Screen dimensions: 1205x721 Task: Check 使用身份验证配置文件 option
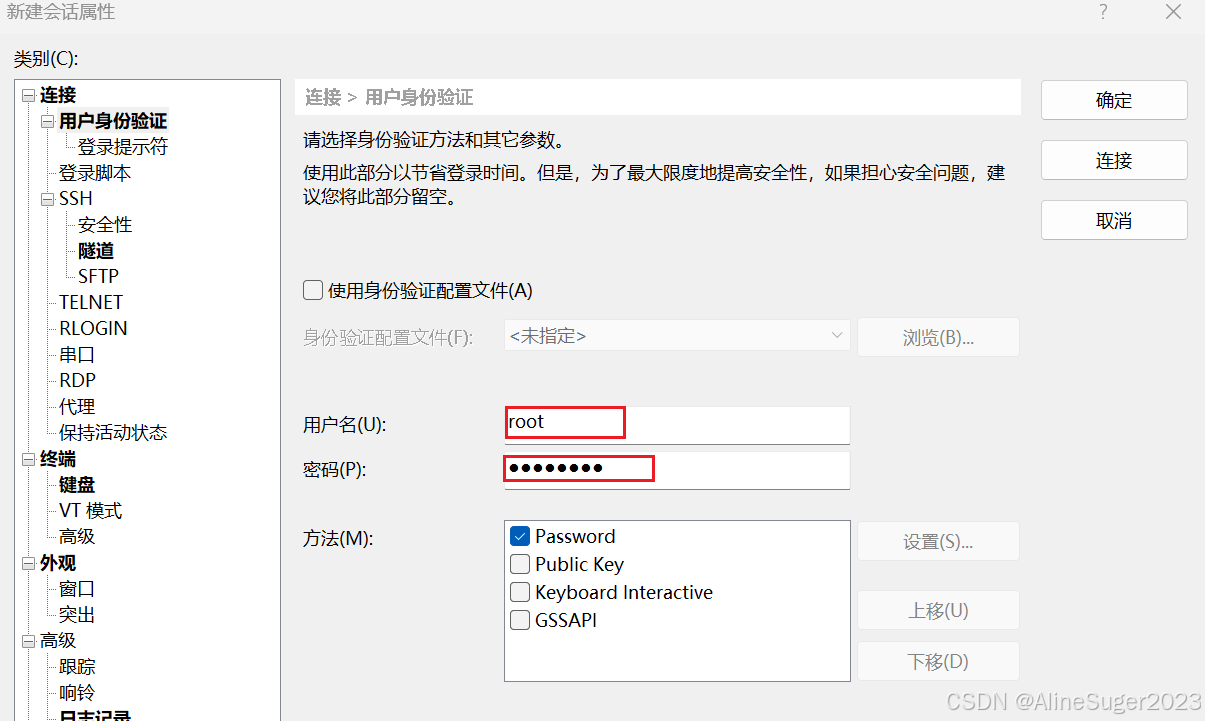point(313,289)
